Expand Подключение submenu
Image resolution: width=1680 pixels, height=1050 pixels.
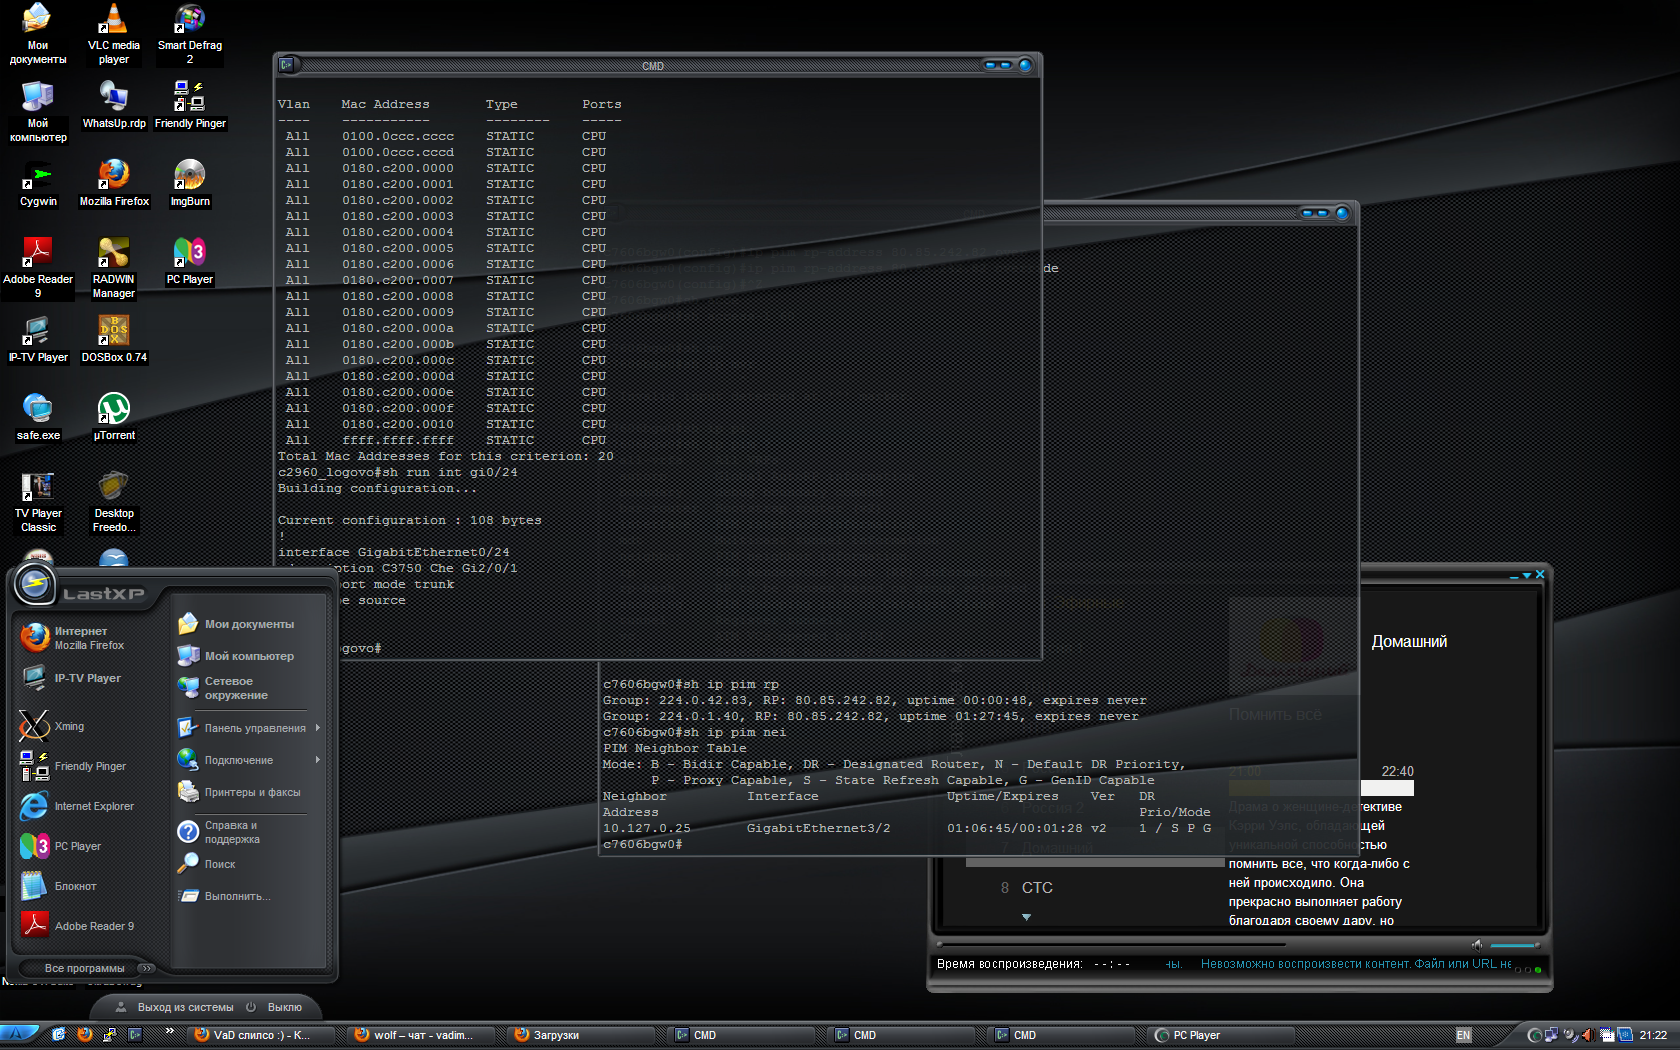250,760
